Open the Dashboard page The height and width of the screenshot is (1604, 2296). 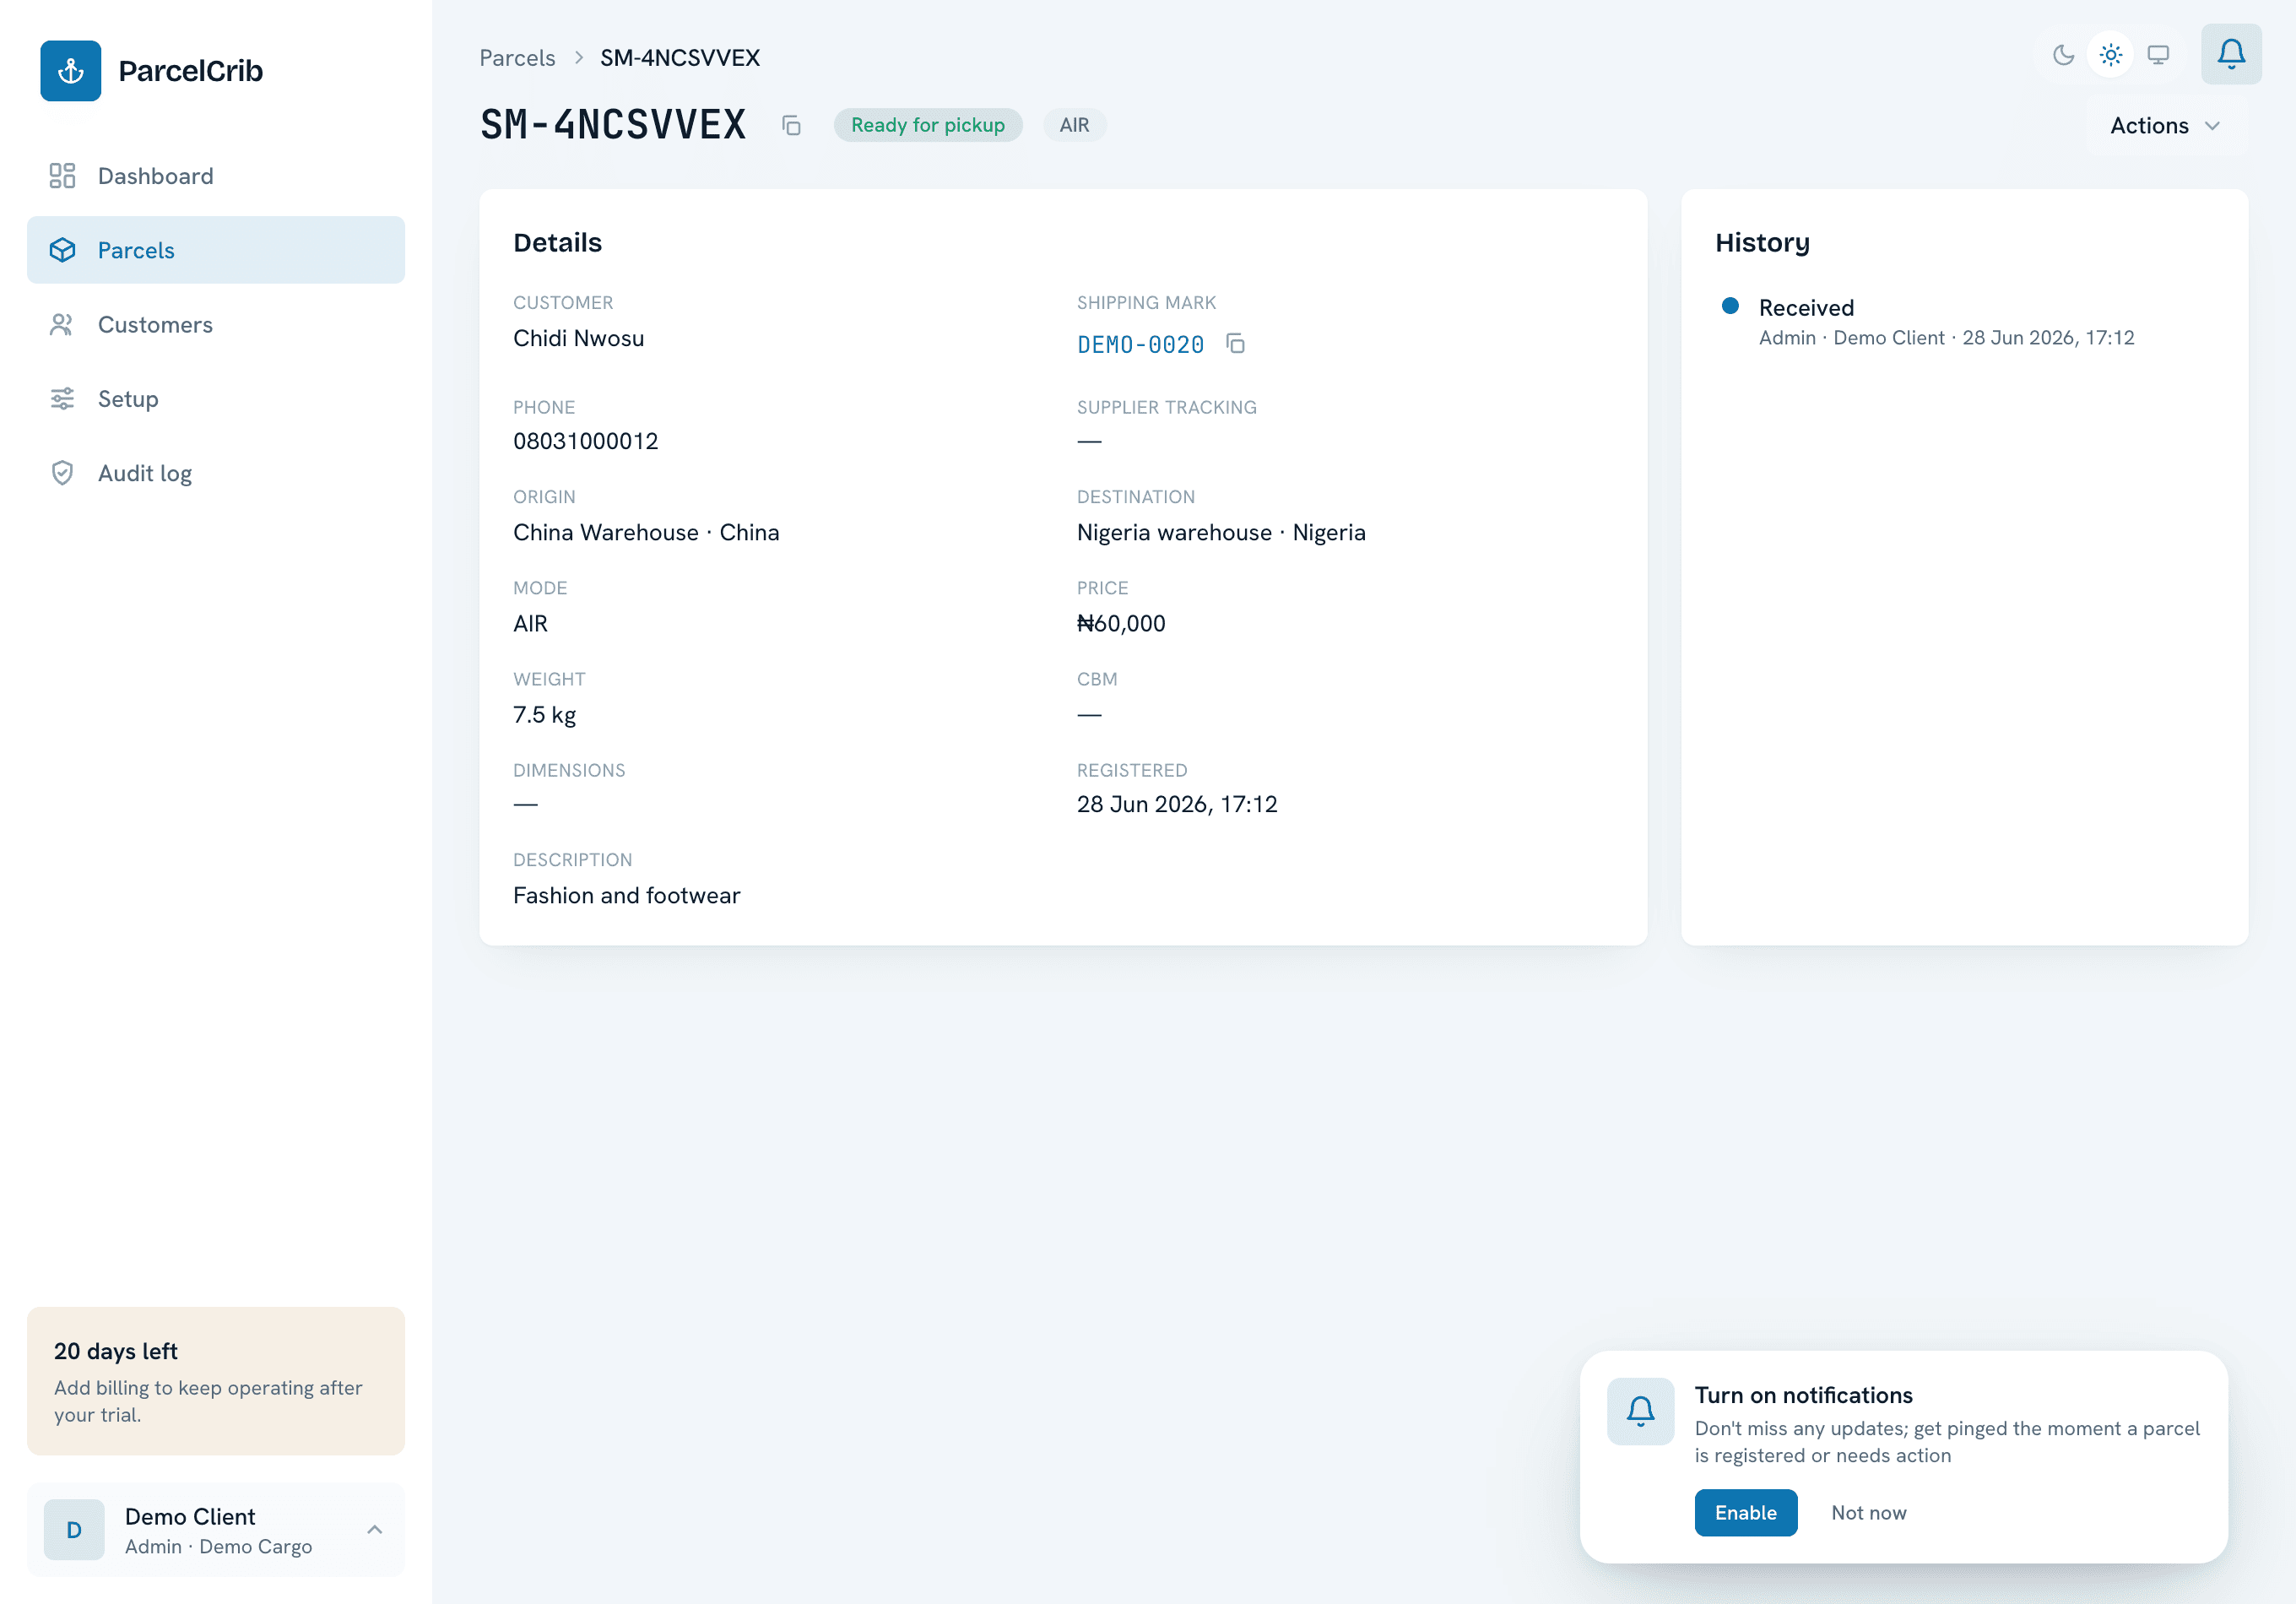click(216, 176)
